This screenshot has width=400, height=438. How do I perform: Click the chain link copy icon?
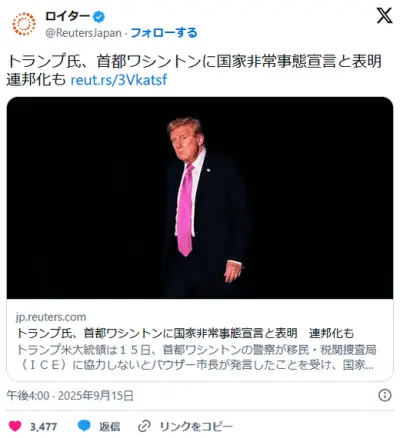click(144, 426)
